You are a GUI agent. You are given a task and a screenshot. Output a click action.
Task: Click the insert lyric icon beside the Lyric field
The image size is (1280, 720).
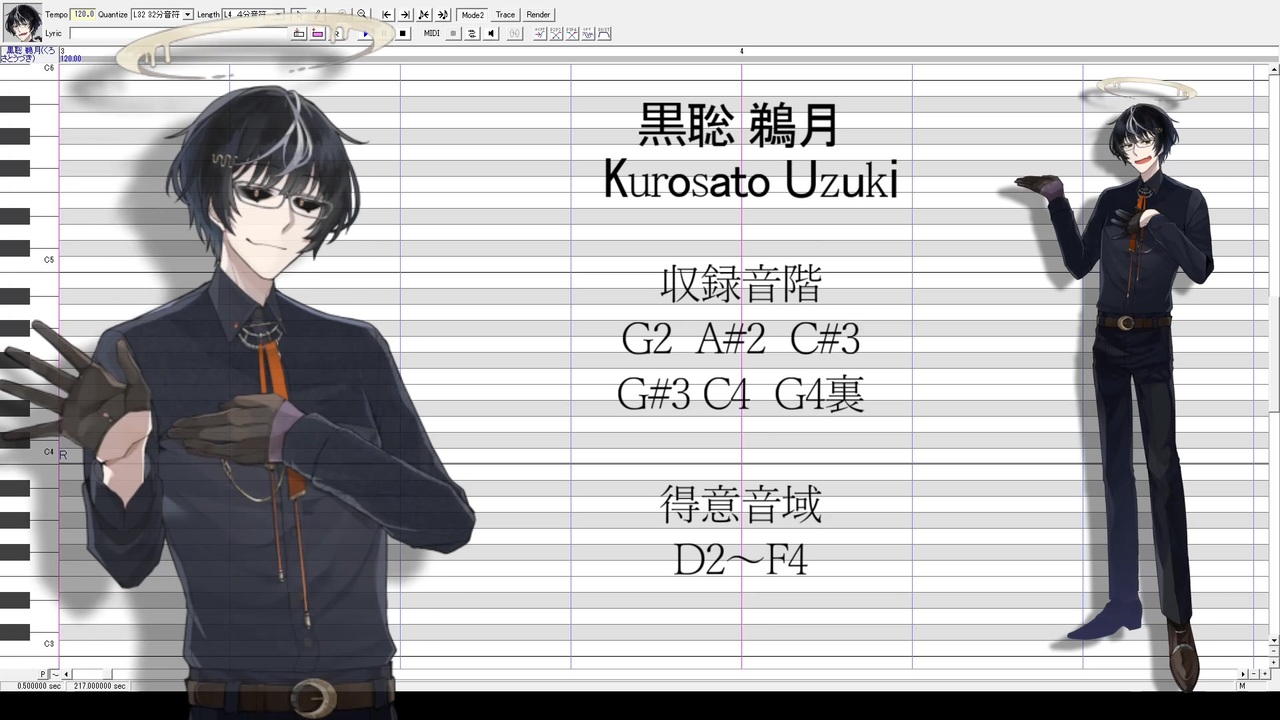point(298,33)
